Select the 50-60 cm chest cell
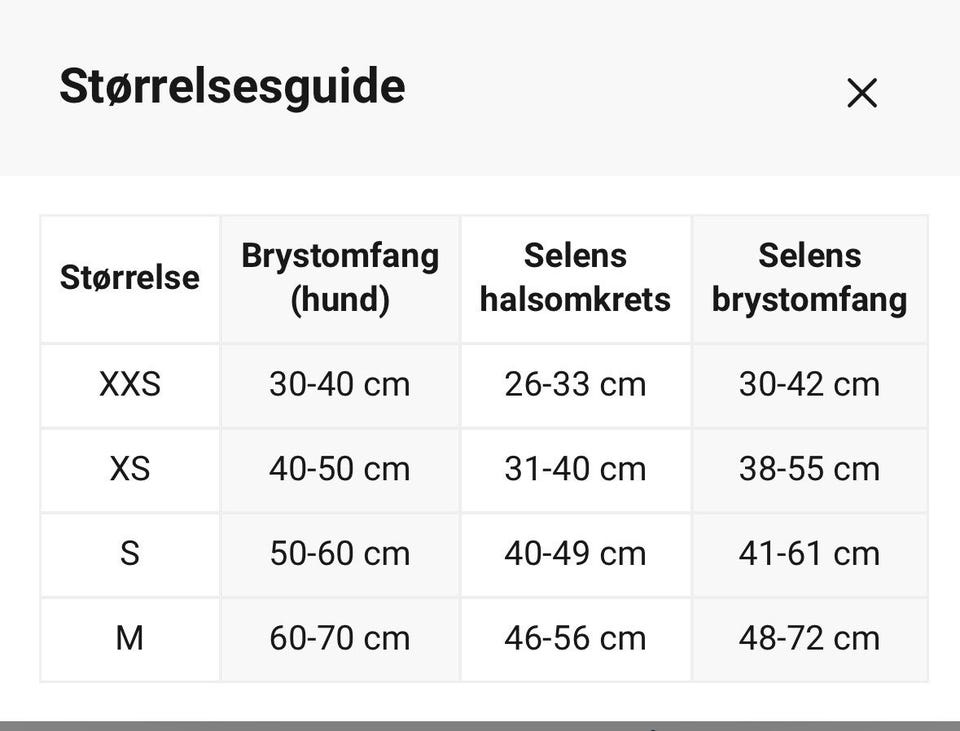Viewport: 960px width, 731px height. [x=340, y=555]
